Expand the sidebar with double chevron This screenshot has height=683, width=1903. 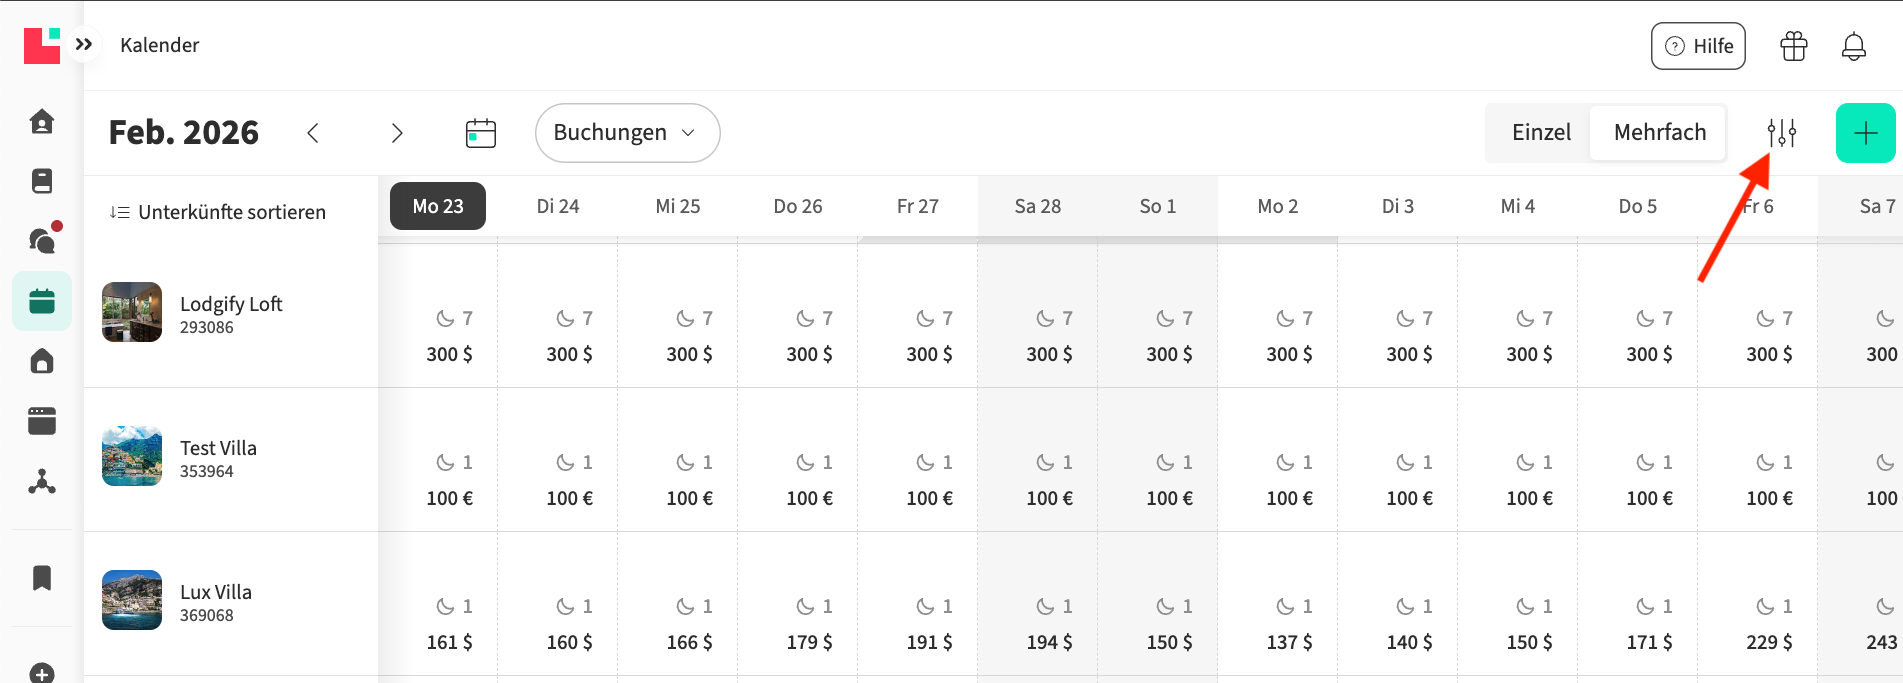click(x=84, y=44)
